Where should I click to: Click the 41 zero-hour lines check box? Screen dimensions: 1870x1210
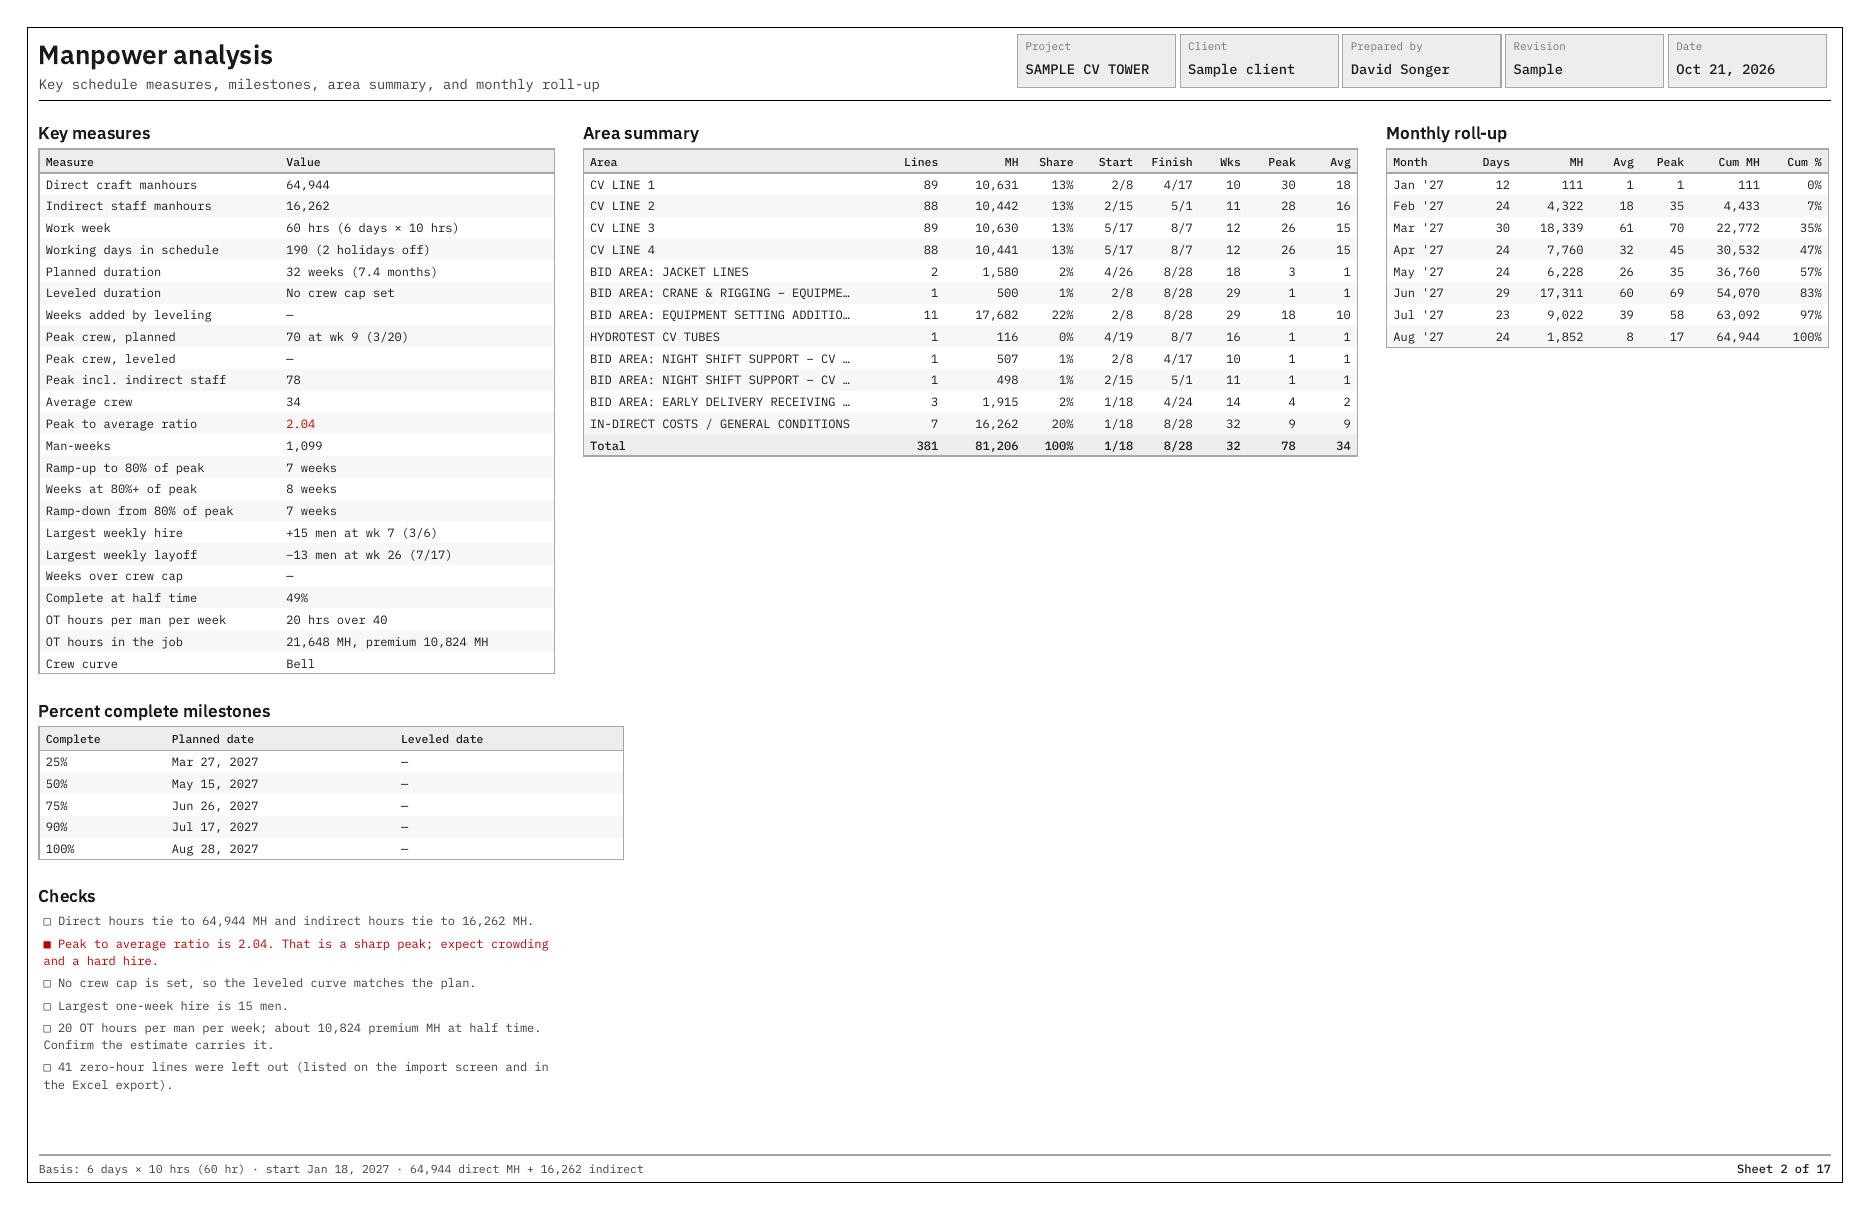click(47, 1068)
